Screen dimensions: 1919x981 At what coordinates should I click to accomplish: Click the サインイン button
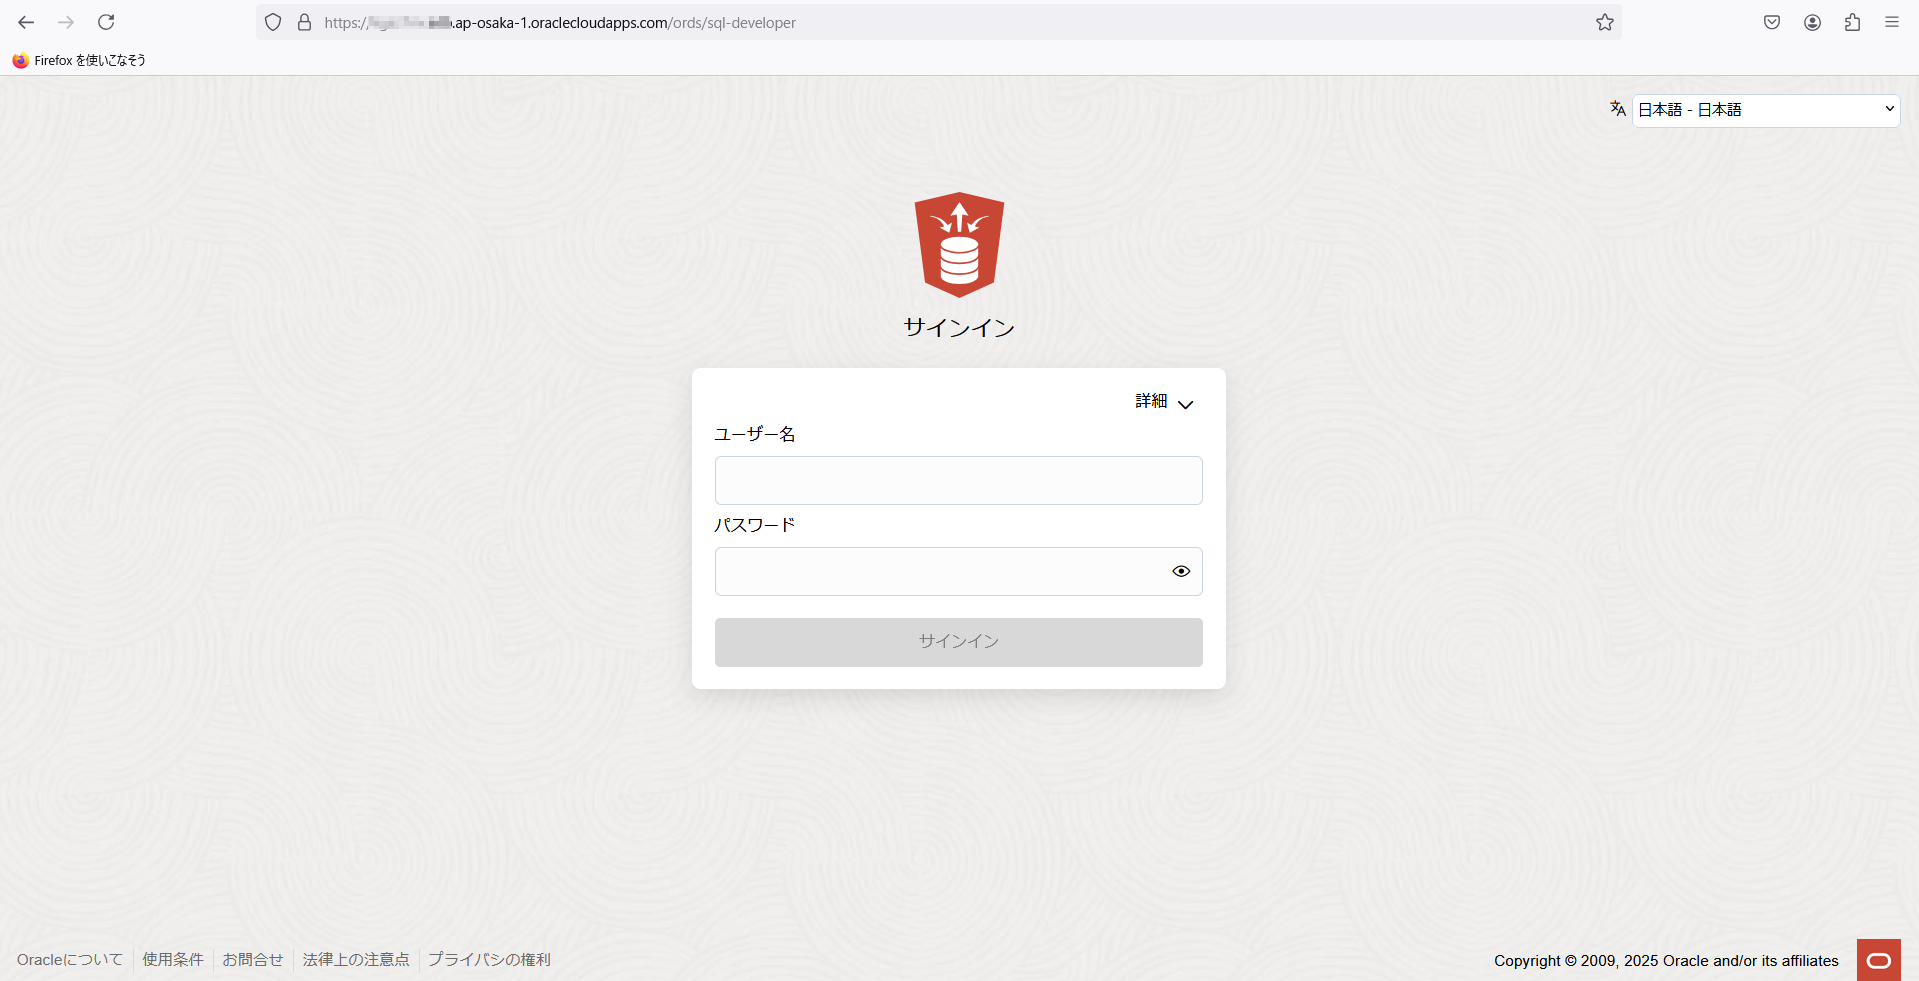959,642
